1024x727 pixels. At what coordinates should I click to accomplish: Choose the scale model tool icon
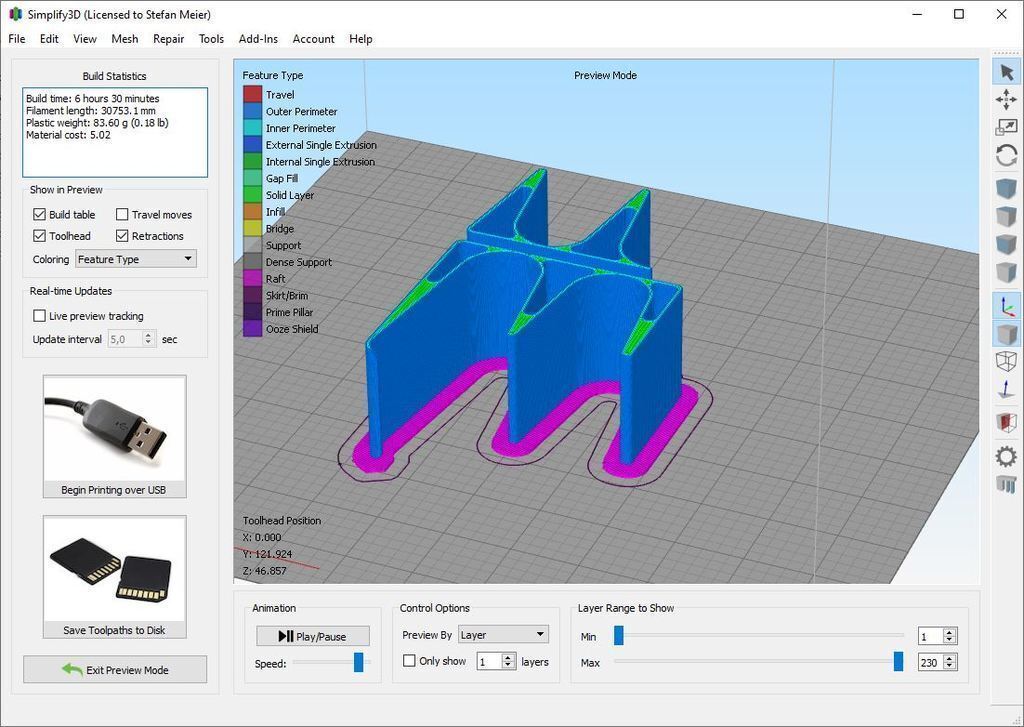tap(1006, 127)
